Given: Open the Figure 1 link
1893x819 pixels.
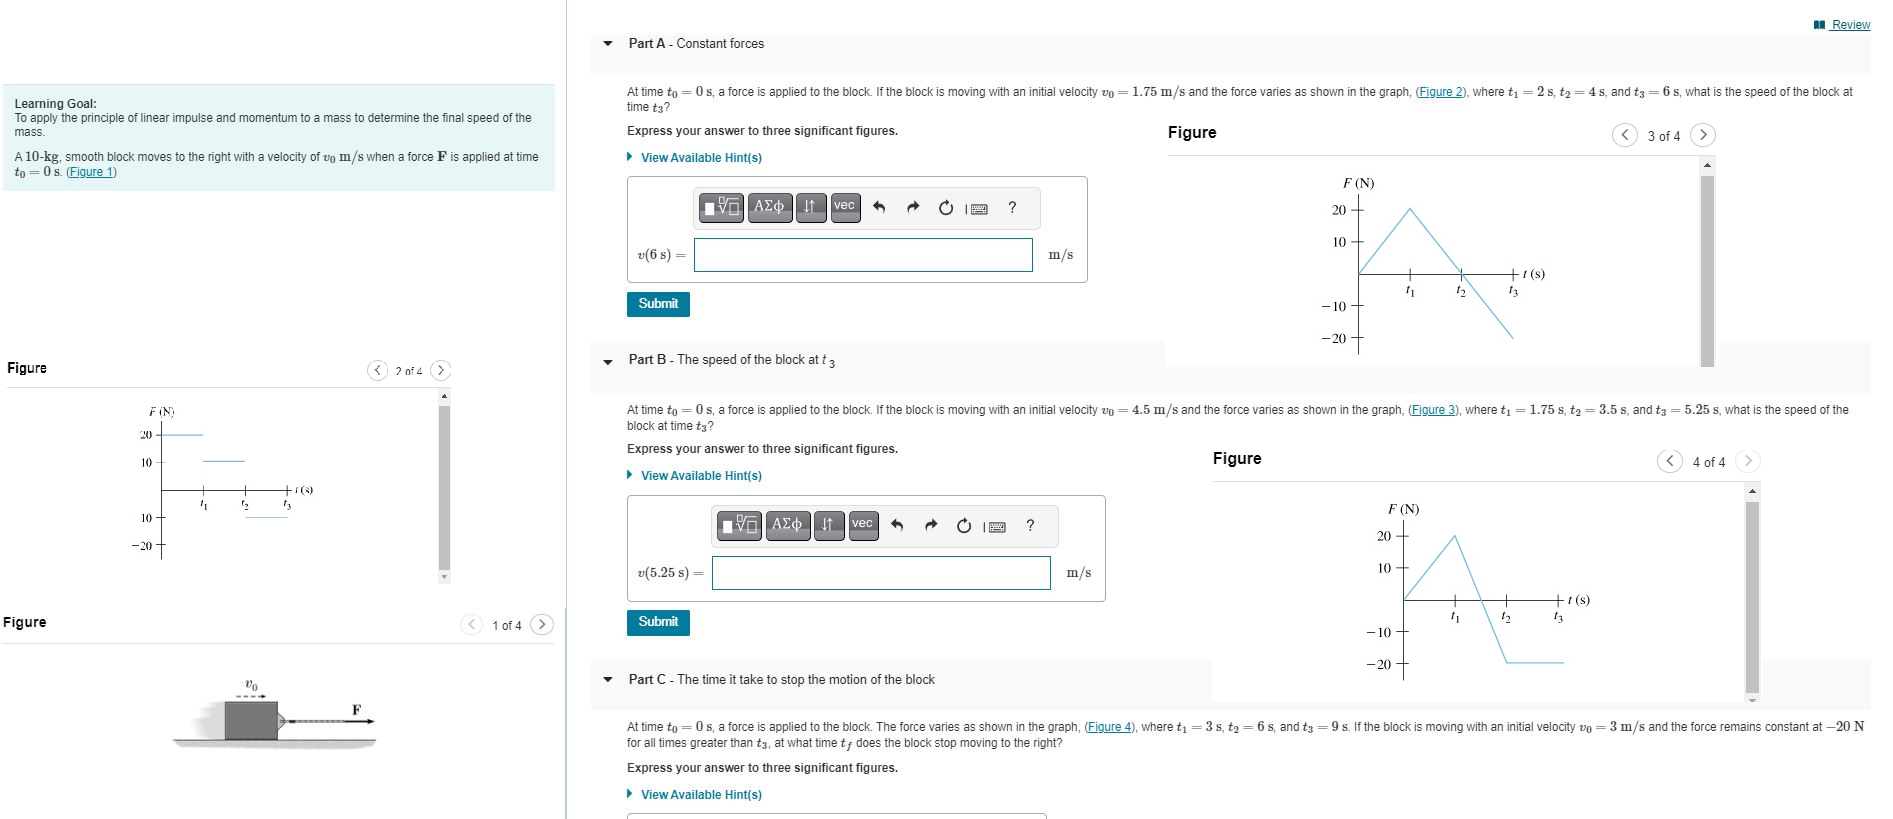Looking at the screenshot, I should pos(91,172).
